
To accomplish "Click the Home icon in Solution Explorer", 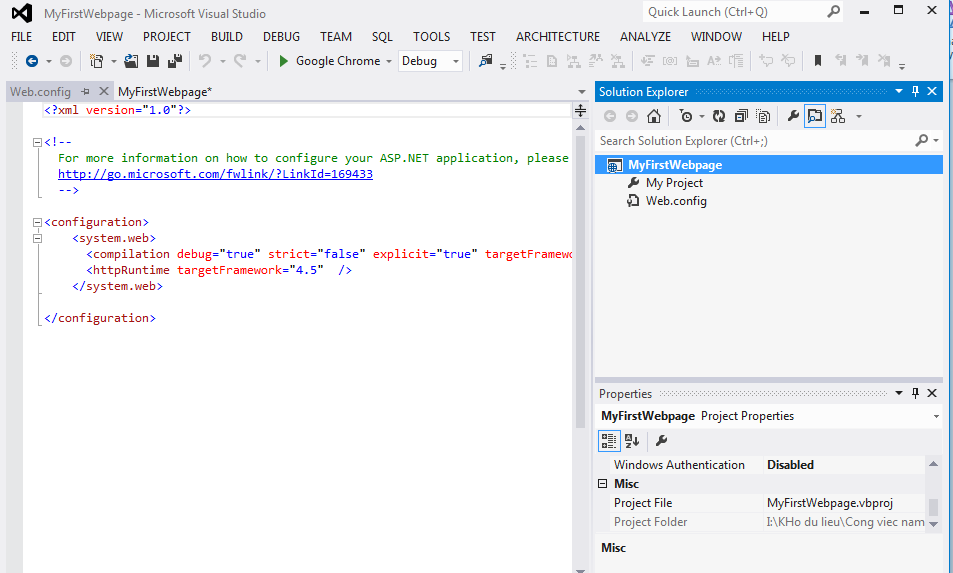I will point(654,116).
